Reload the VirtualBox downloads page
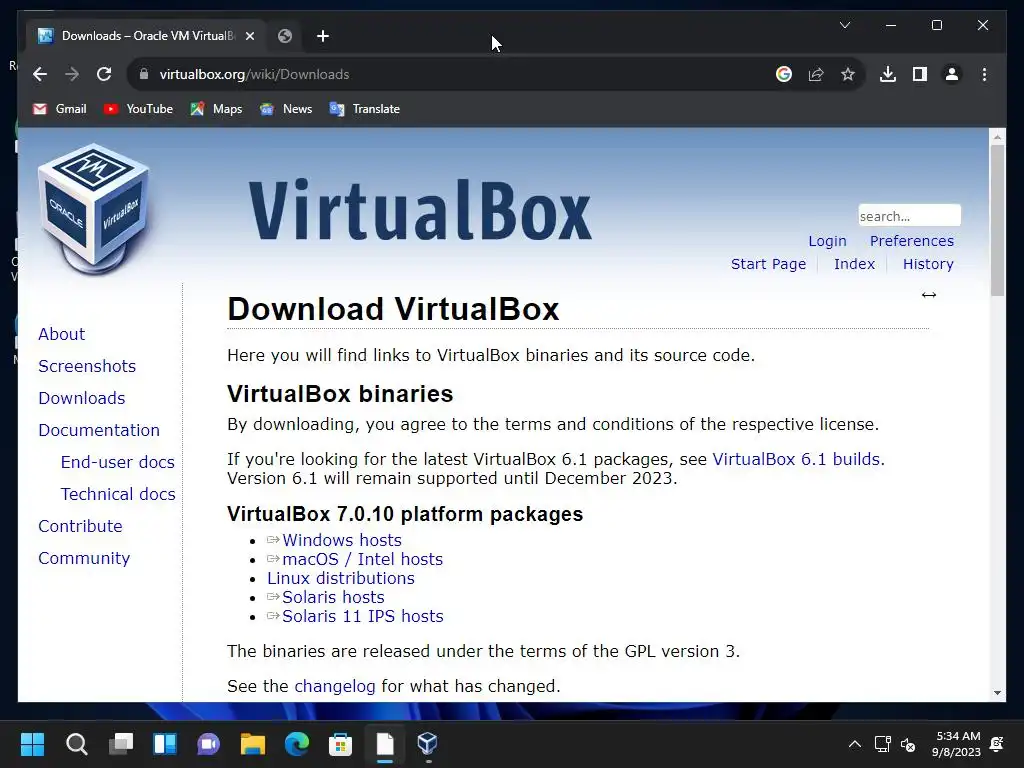1024x768 pixels. (104, 74)
